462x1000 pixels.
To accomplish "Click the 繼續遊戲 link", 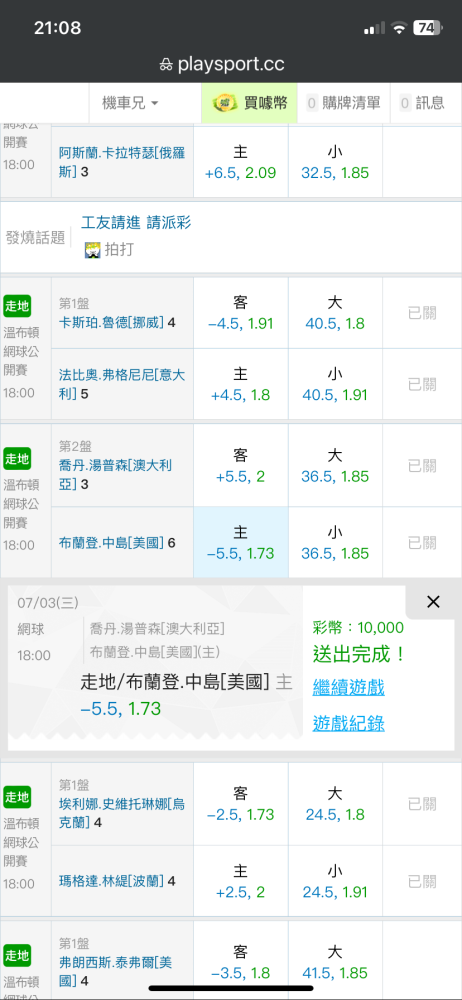I will pyautogui.click(x=348, y=688).
